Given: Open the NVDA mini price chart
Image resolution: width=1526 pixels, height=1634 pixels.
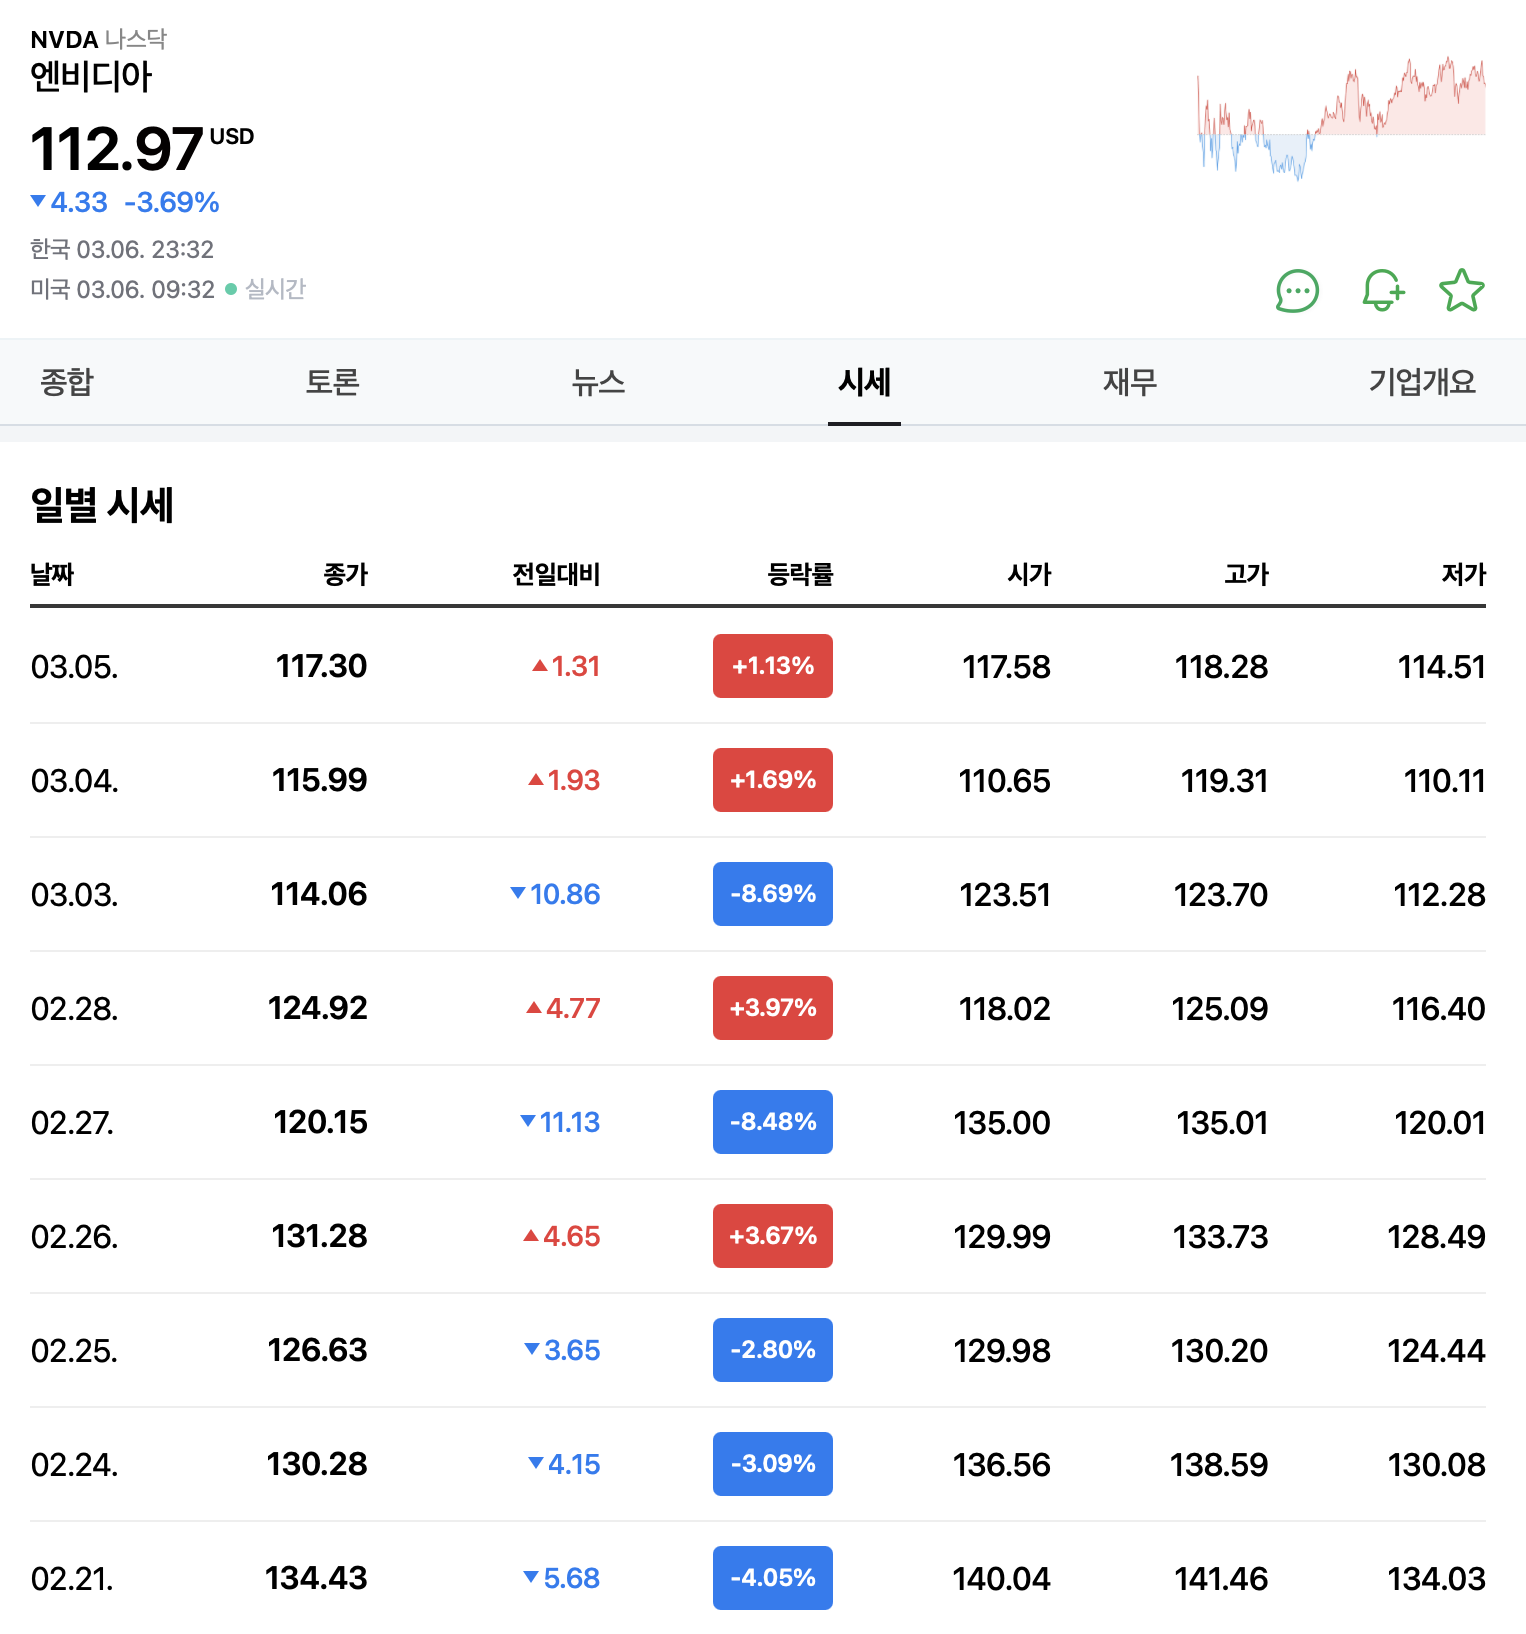Looking at the screenshot, I should (1341, 118).
